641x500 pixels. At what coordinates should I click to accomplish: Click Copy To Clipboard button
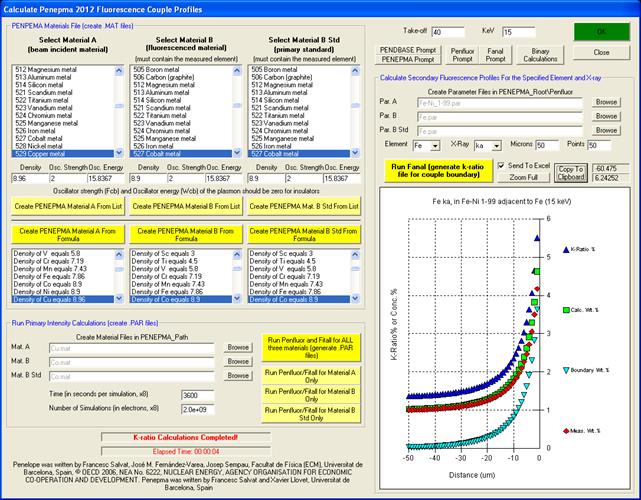[571, 173]
